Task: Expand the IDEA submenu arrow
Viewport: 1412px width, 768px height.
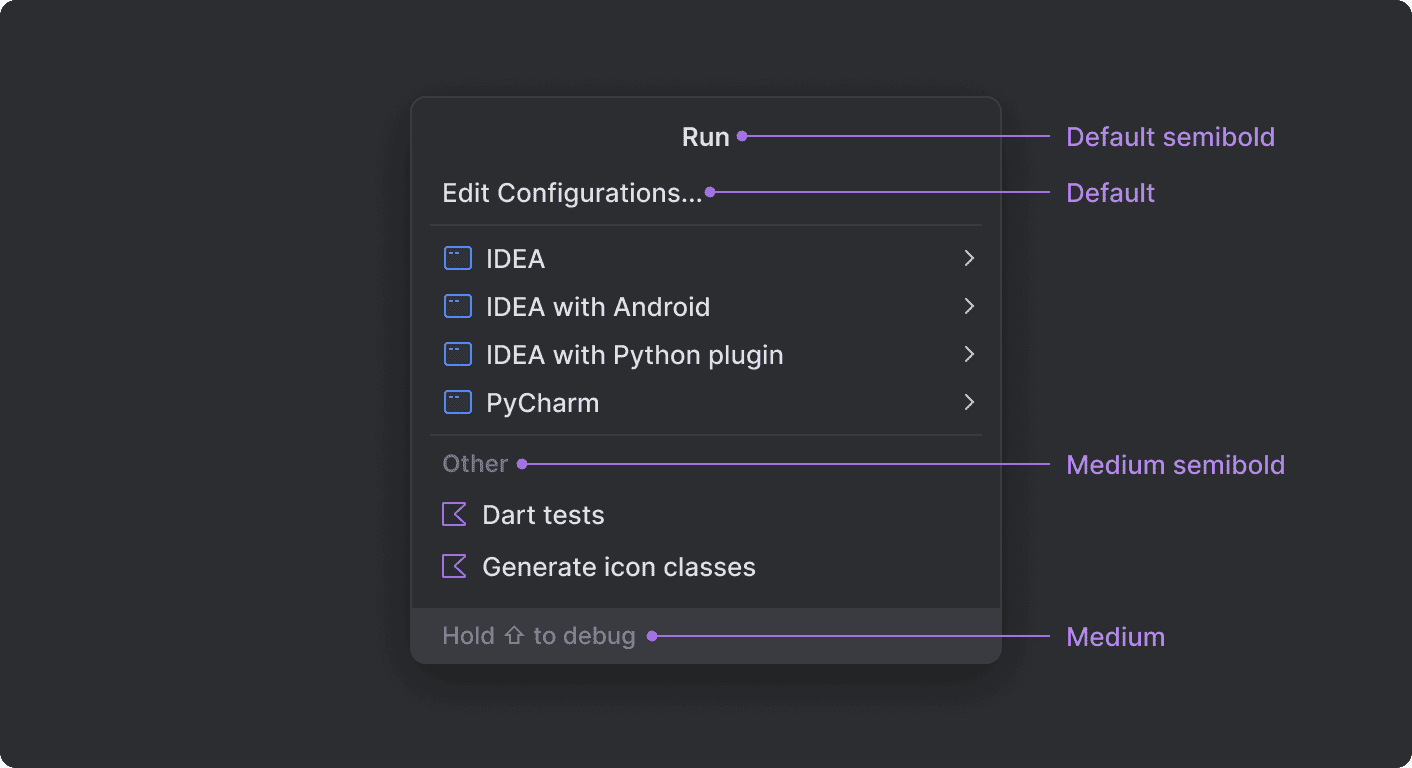Action: 968,259
